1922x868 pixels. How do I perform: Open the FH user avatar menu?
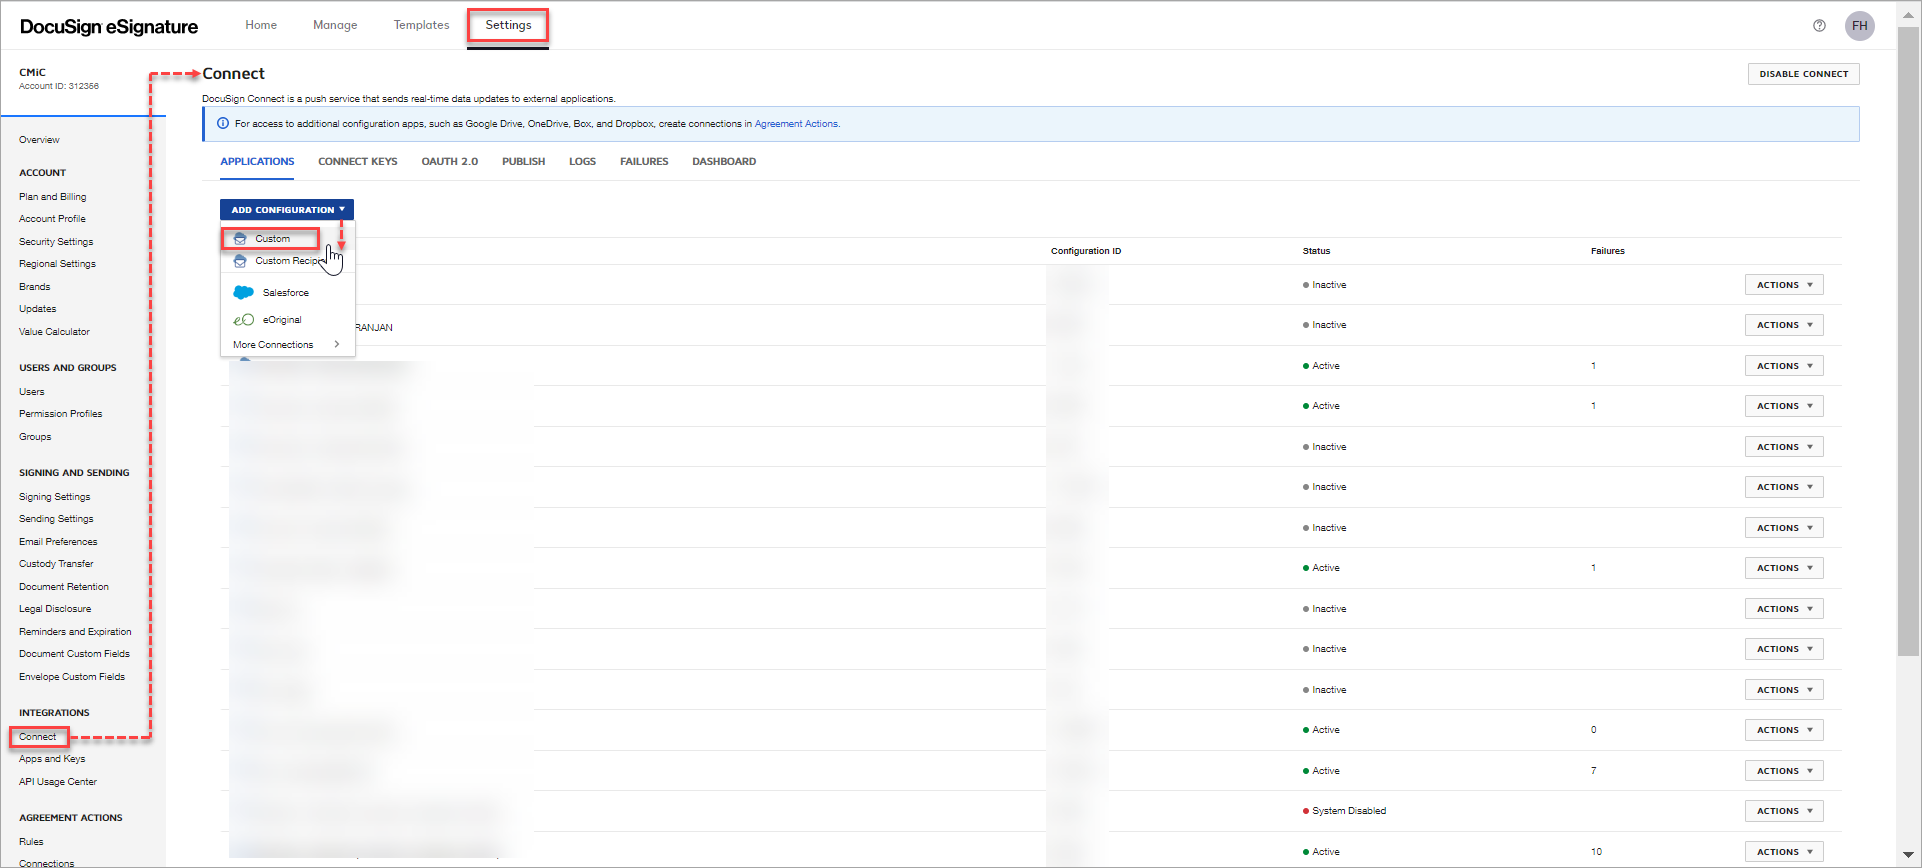[1860, 26]
